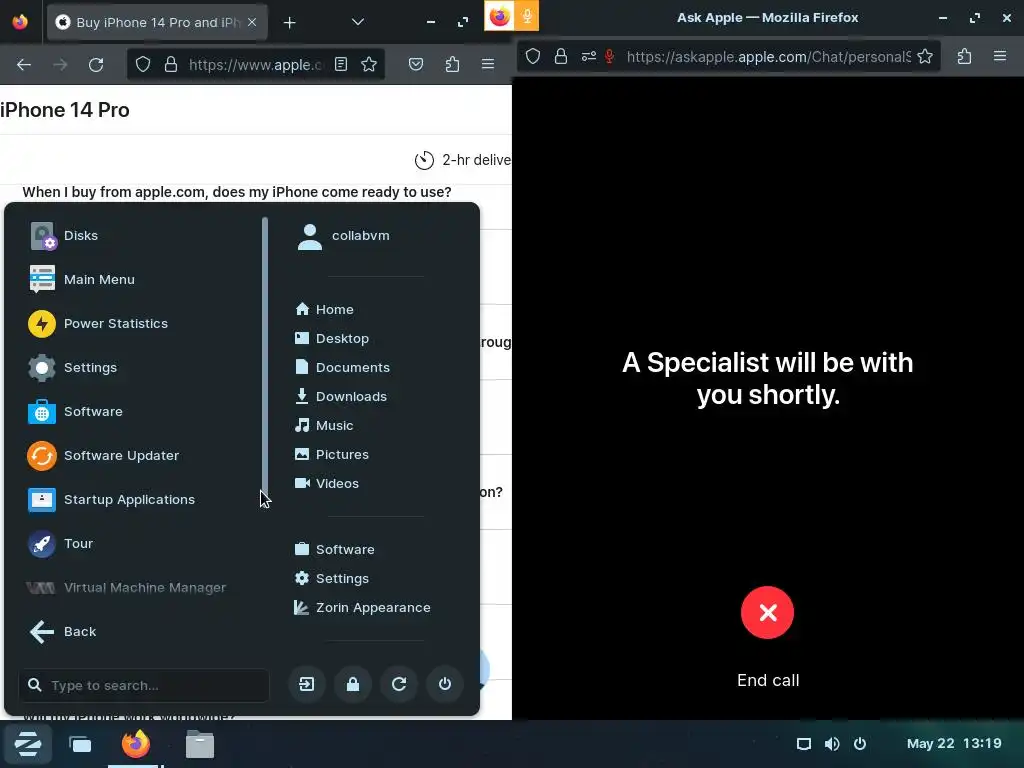Open Files manager from taskbar
This screenshot has width=1024, height=768.
[200, 744]
